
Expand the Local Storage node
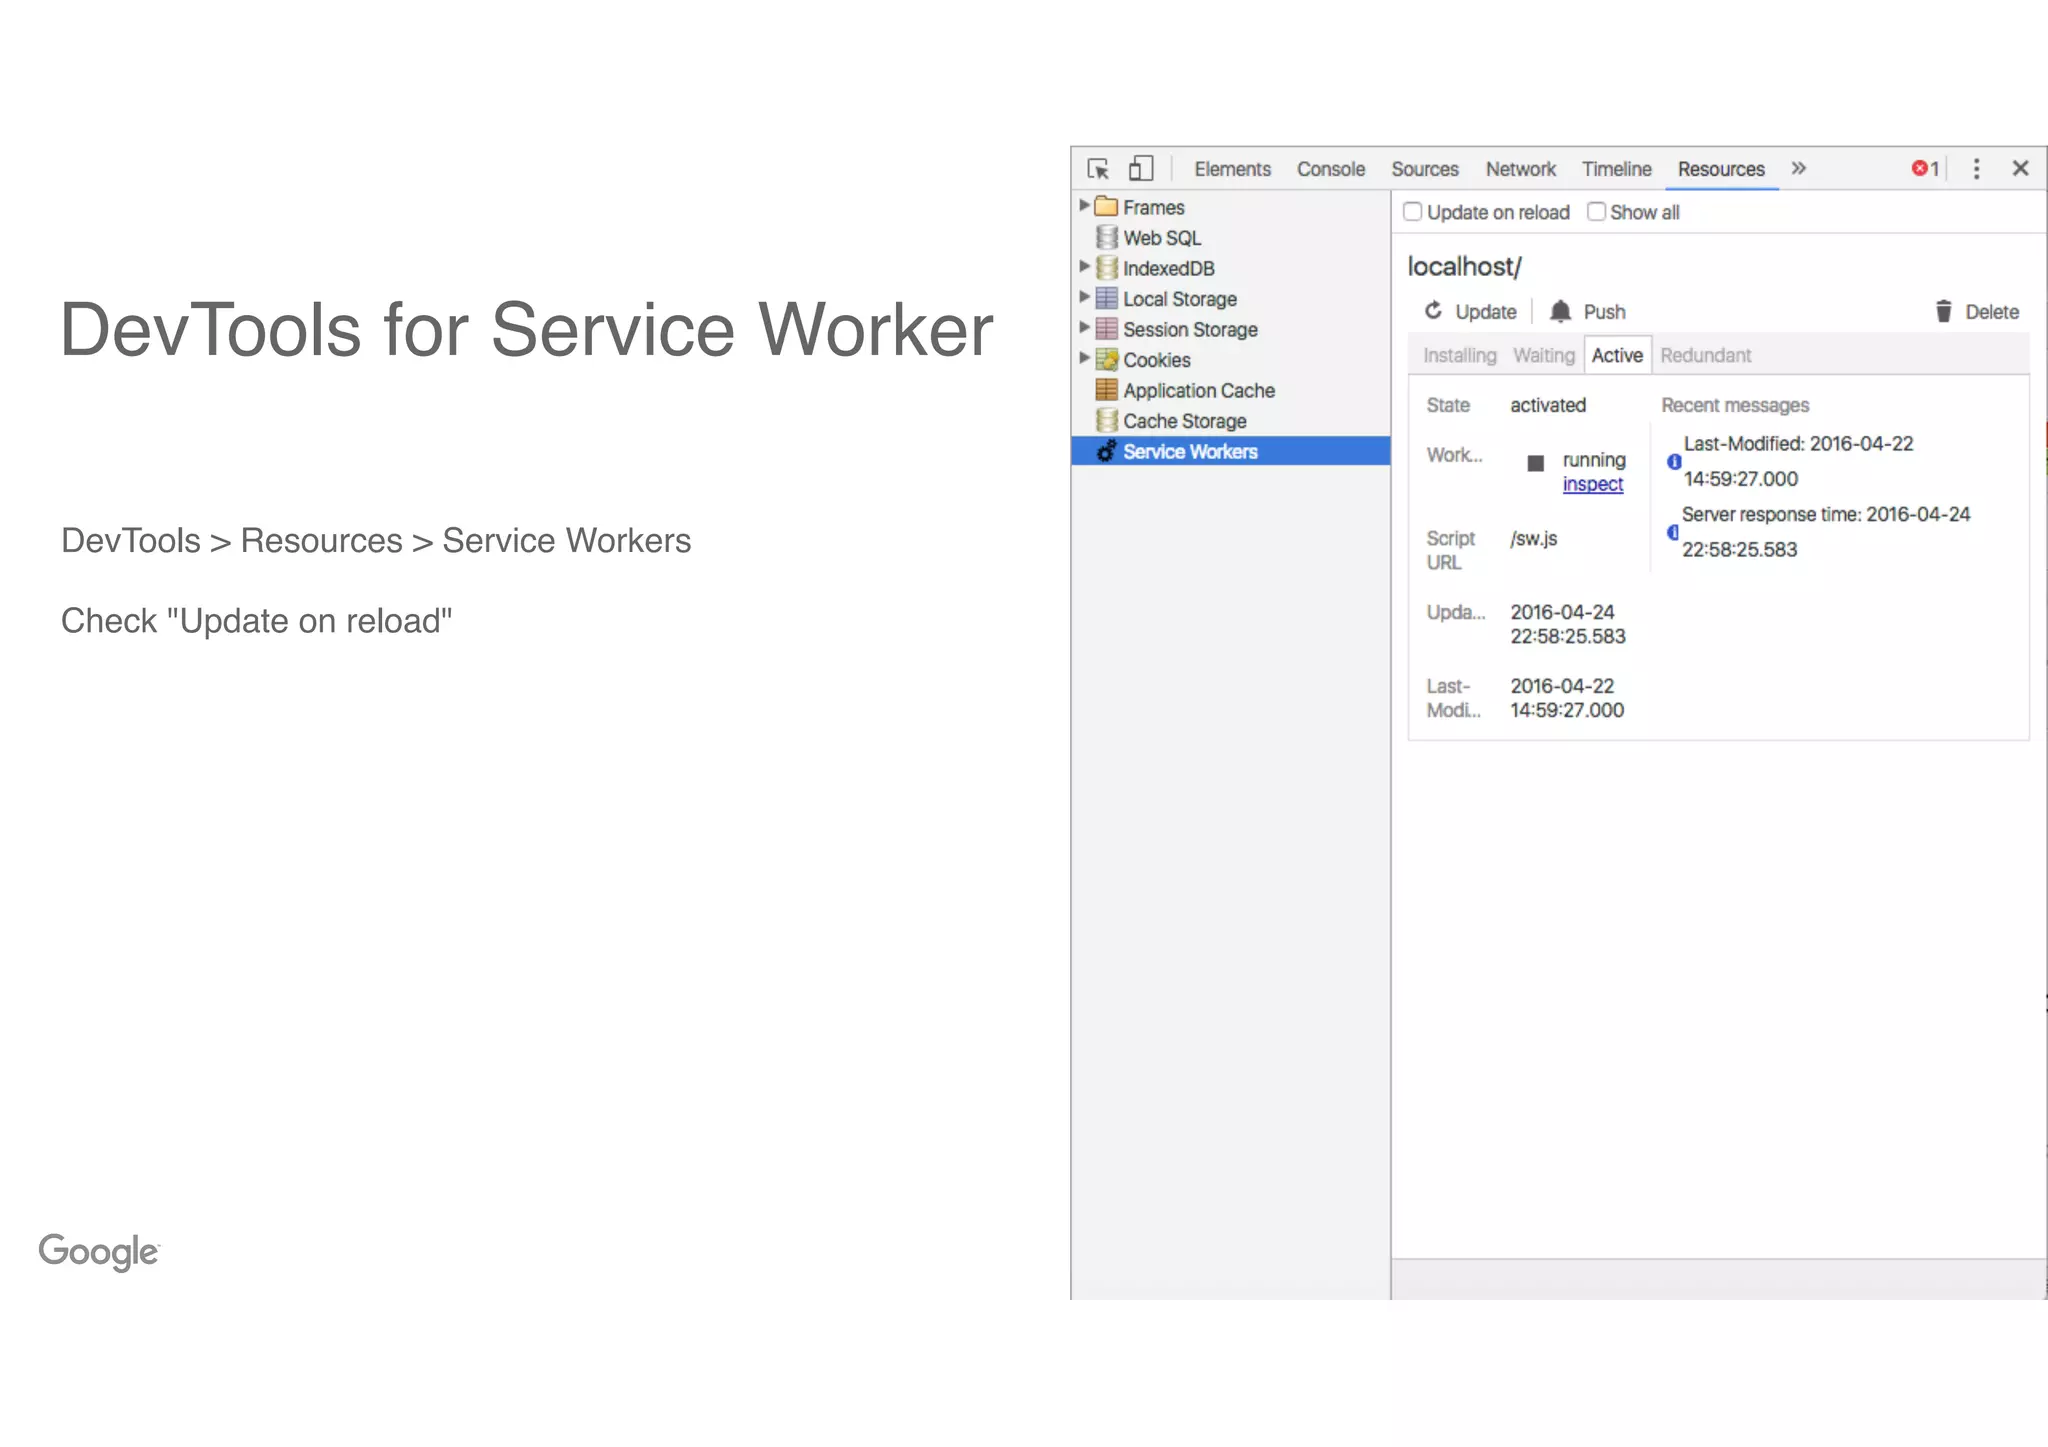[x=1084, y=297]
